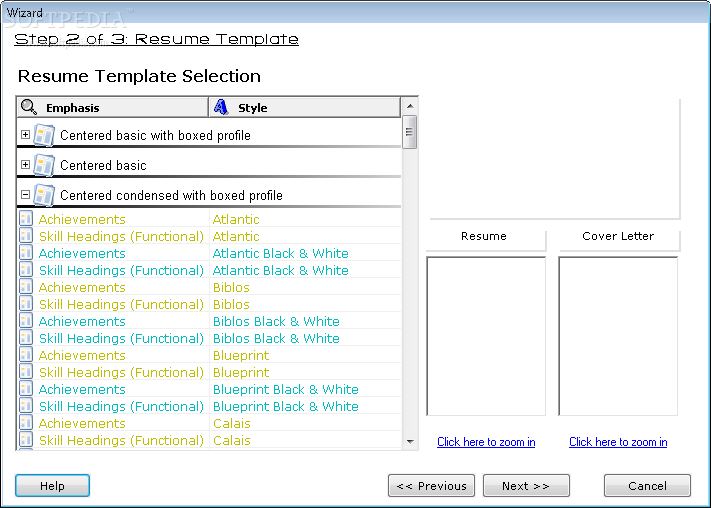Screen dimensions: 711x508
Task: Choose the Biblos Black & White style of the Skill Headings row
Action: 276,338
